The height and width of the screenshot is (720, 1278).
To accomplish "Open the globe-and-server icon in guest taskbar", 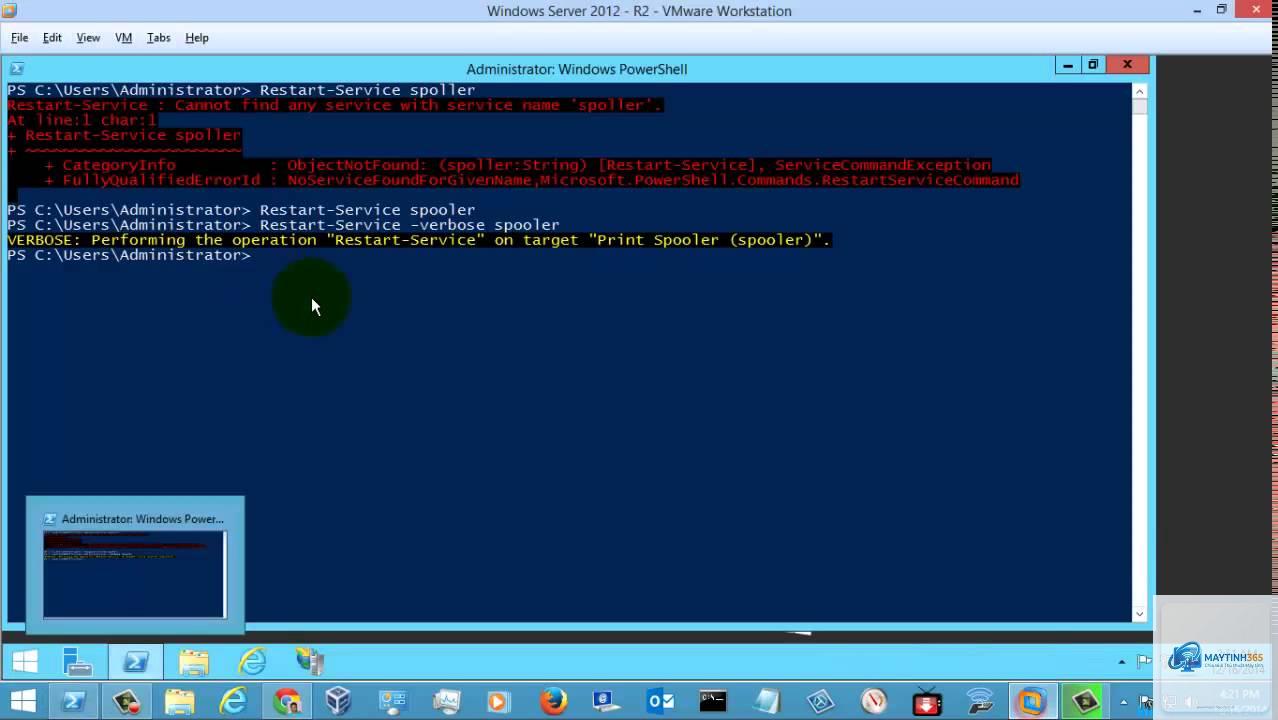I will (x=310, y=662).
